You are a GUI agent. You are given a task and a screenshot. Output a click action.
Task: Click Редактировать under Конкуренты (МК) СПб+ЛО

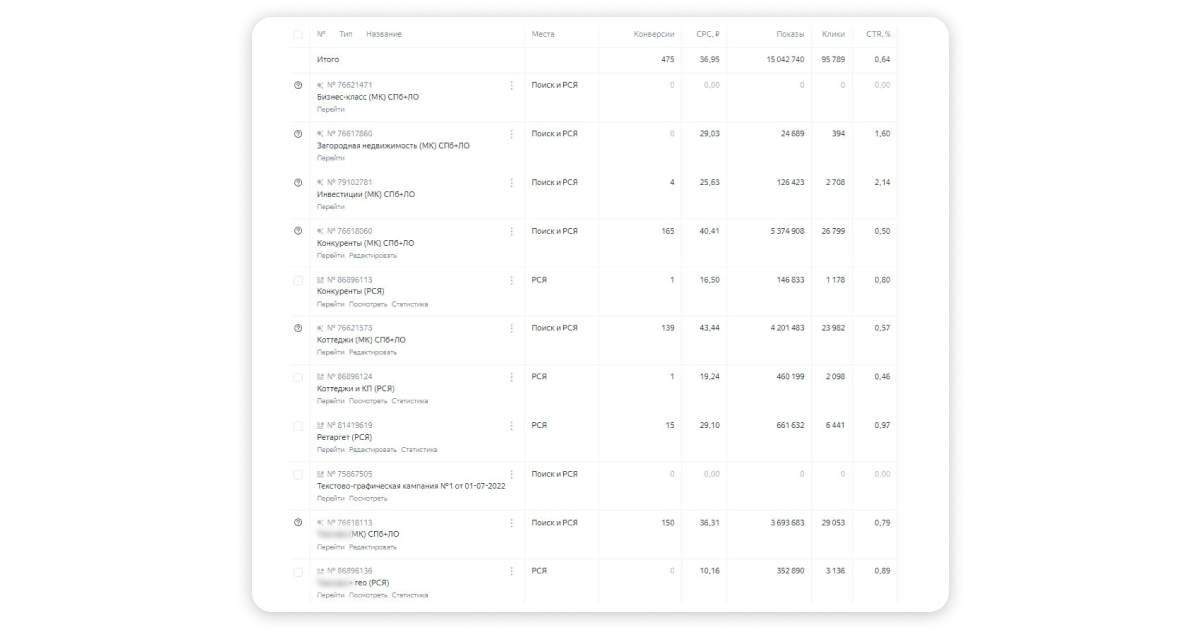373,255
